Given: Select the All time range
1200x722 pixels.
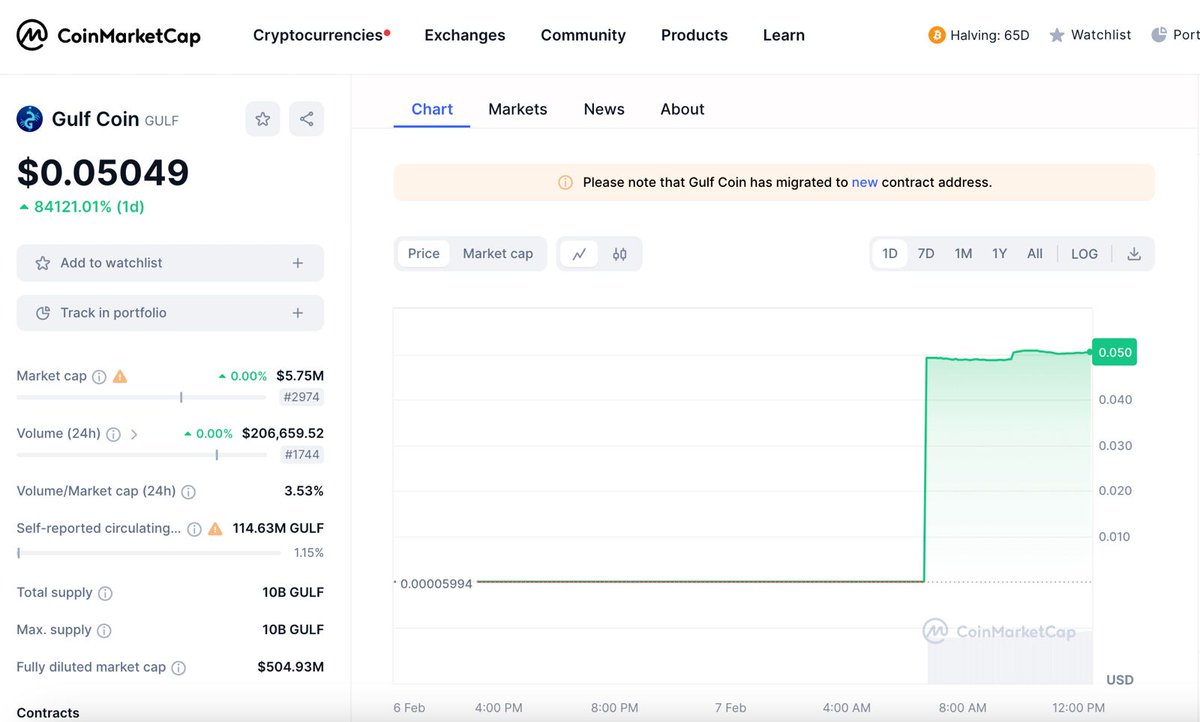Looking at the screenshot, I should pyautogui.click(x=1035, y=254).
